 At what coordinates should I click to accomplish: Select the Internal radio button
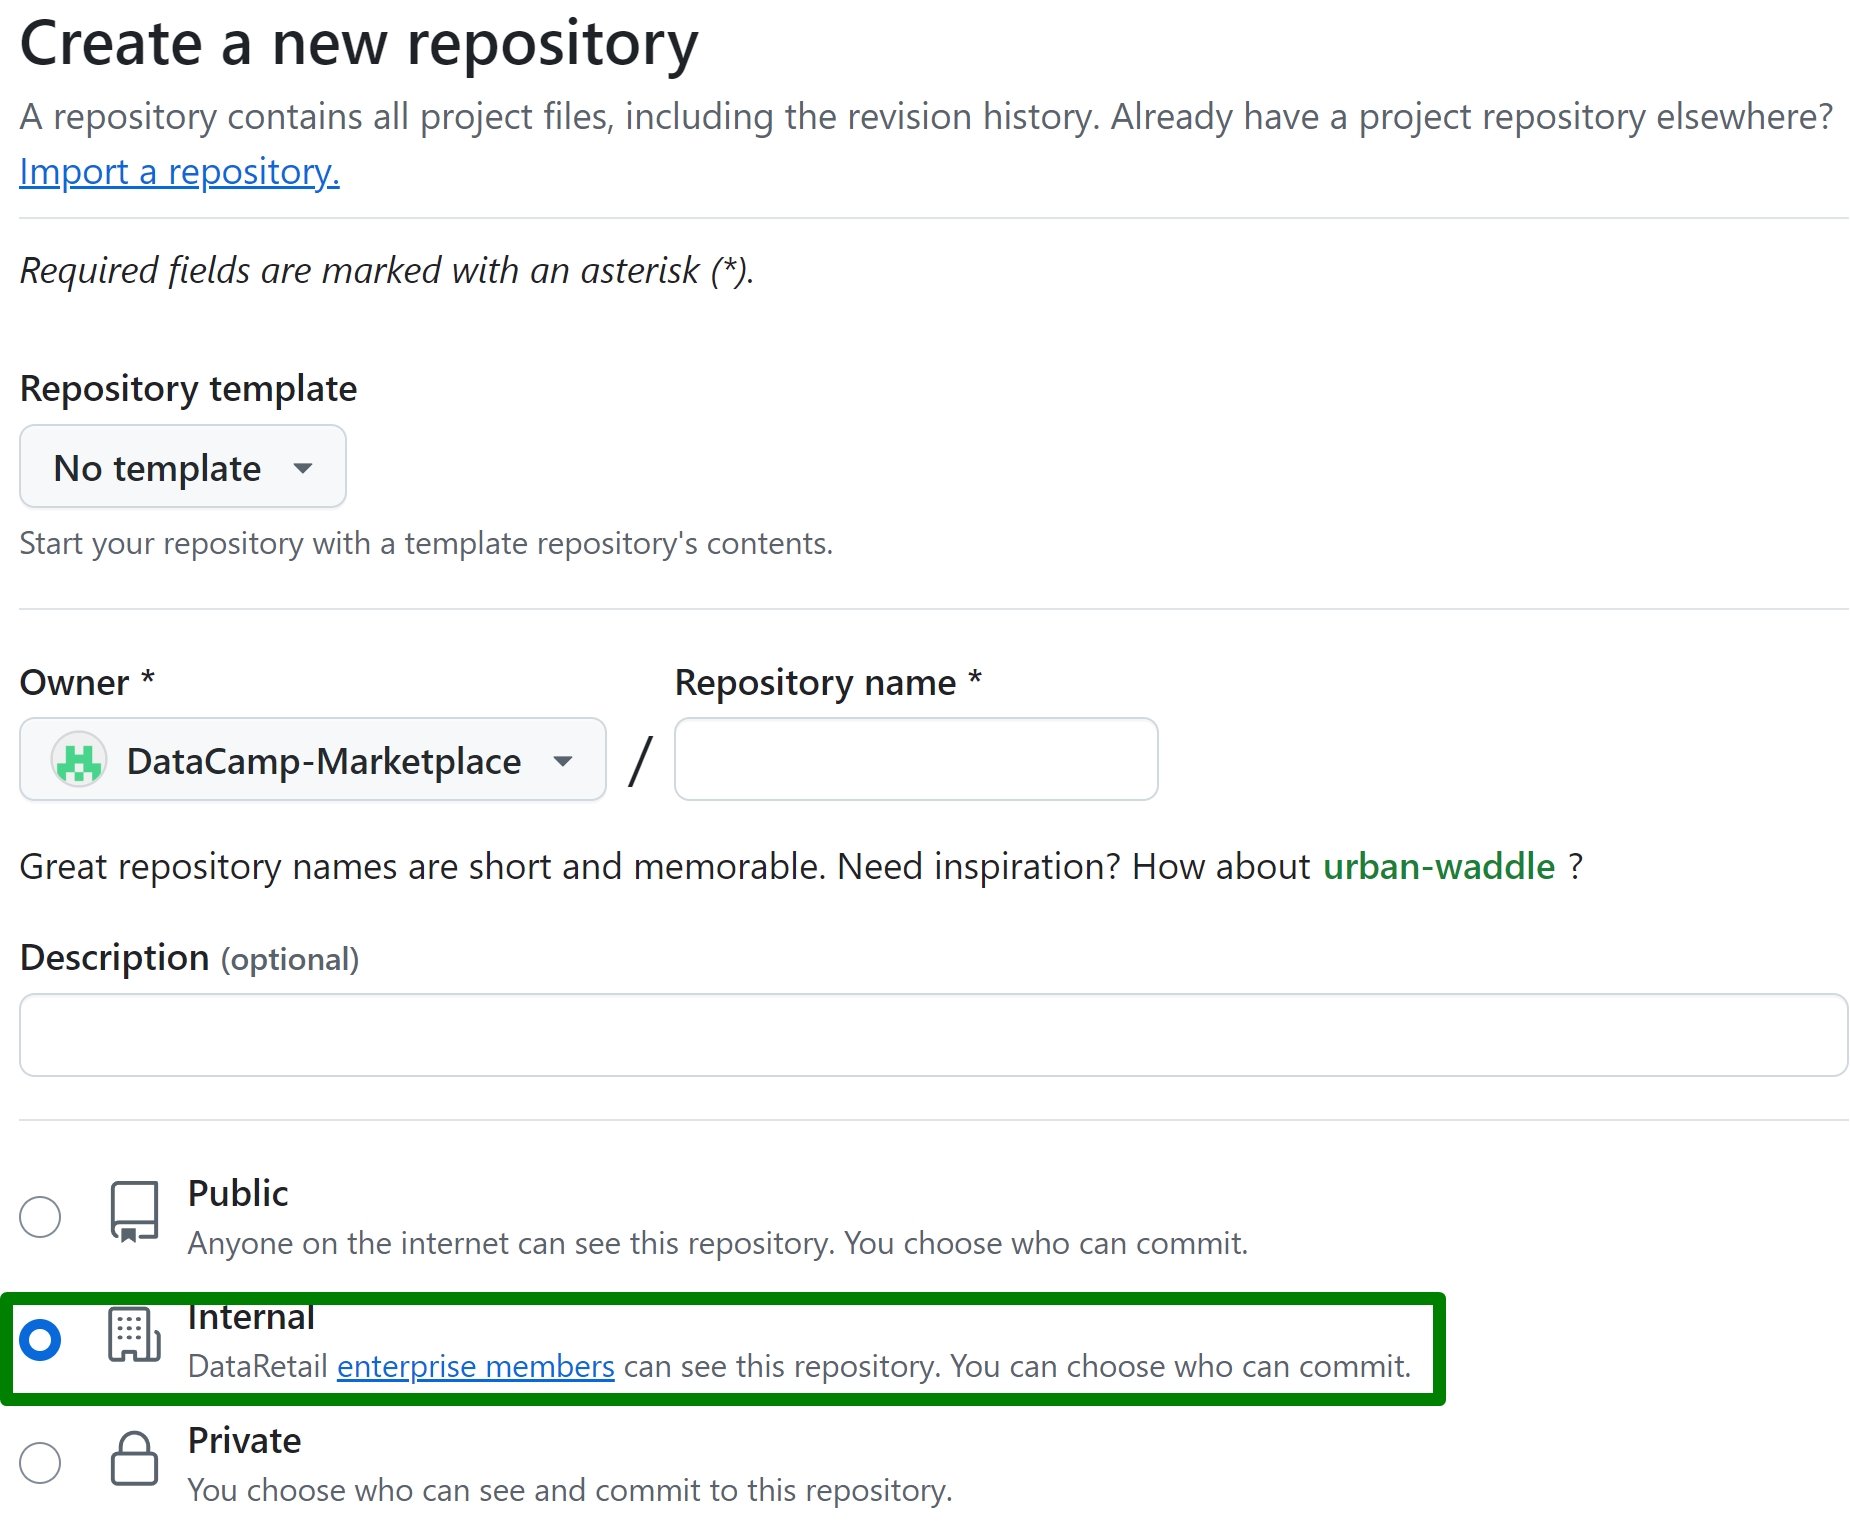pos(40,1340)
